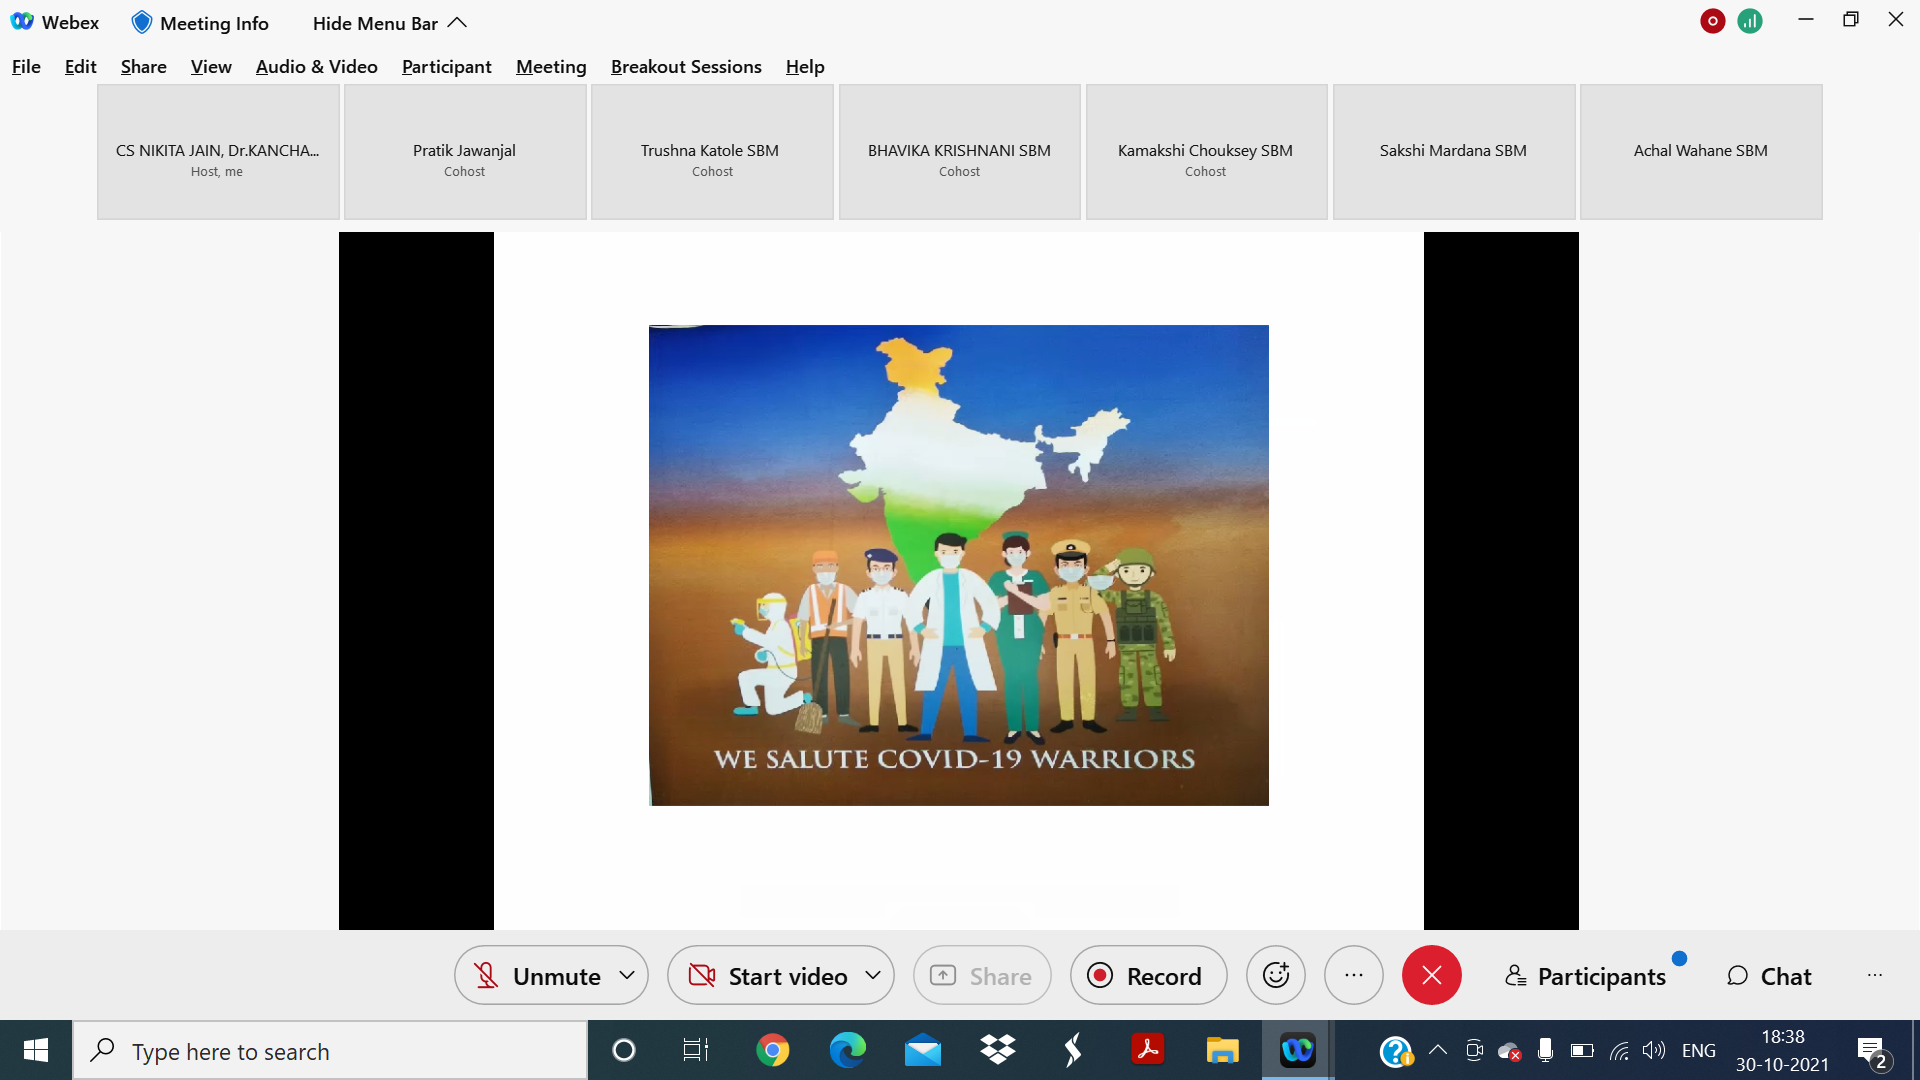The width and height of the screenshot is (1920, 1080).
Task: Open Adobe Acrobat from taskbar
Action: coord(1147,1050)
